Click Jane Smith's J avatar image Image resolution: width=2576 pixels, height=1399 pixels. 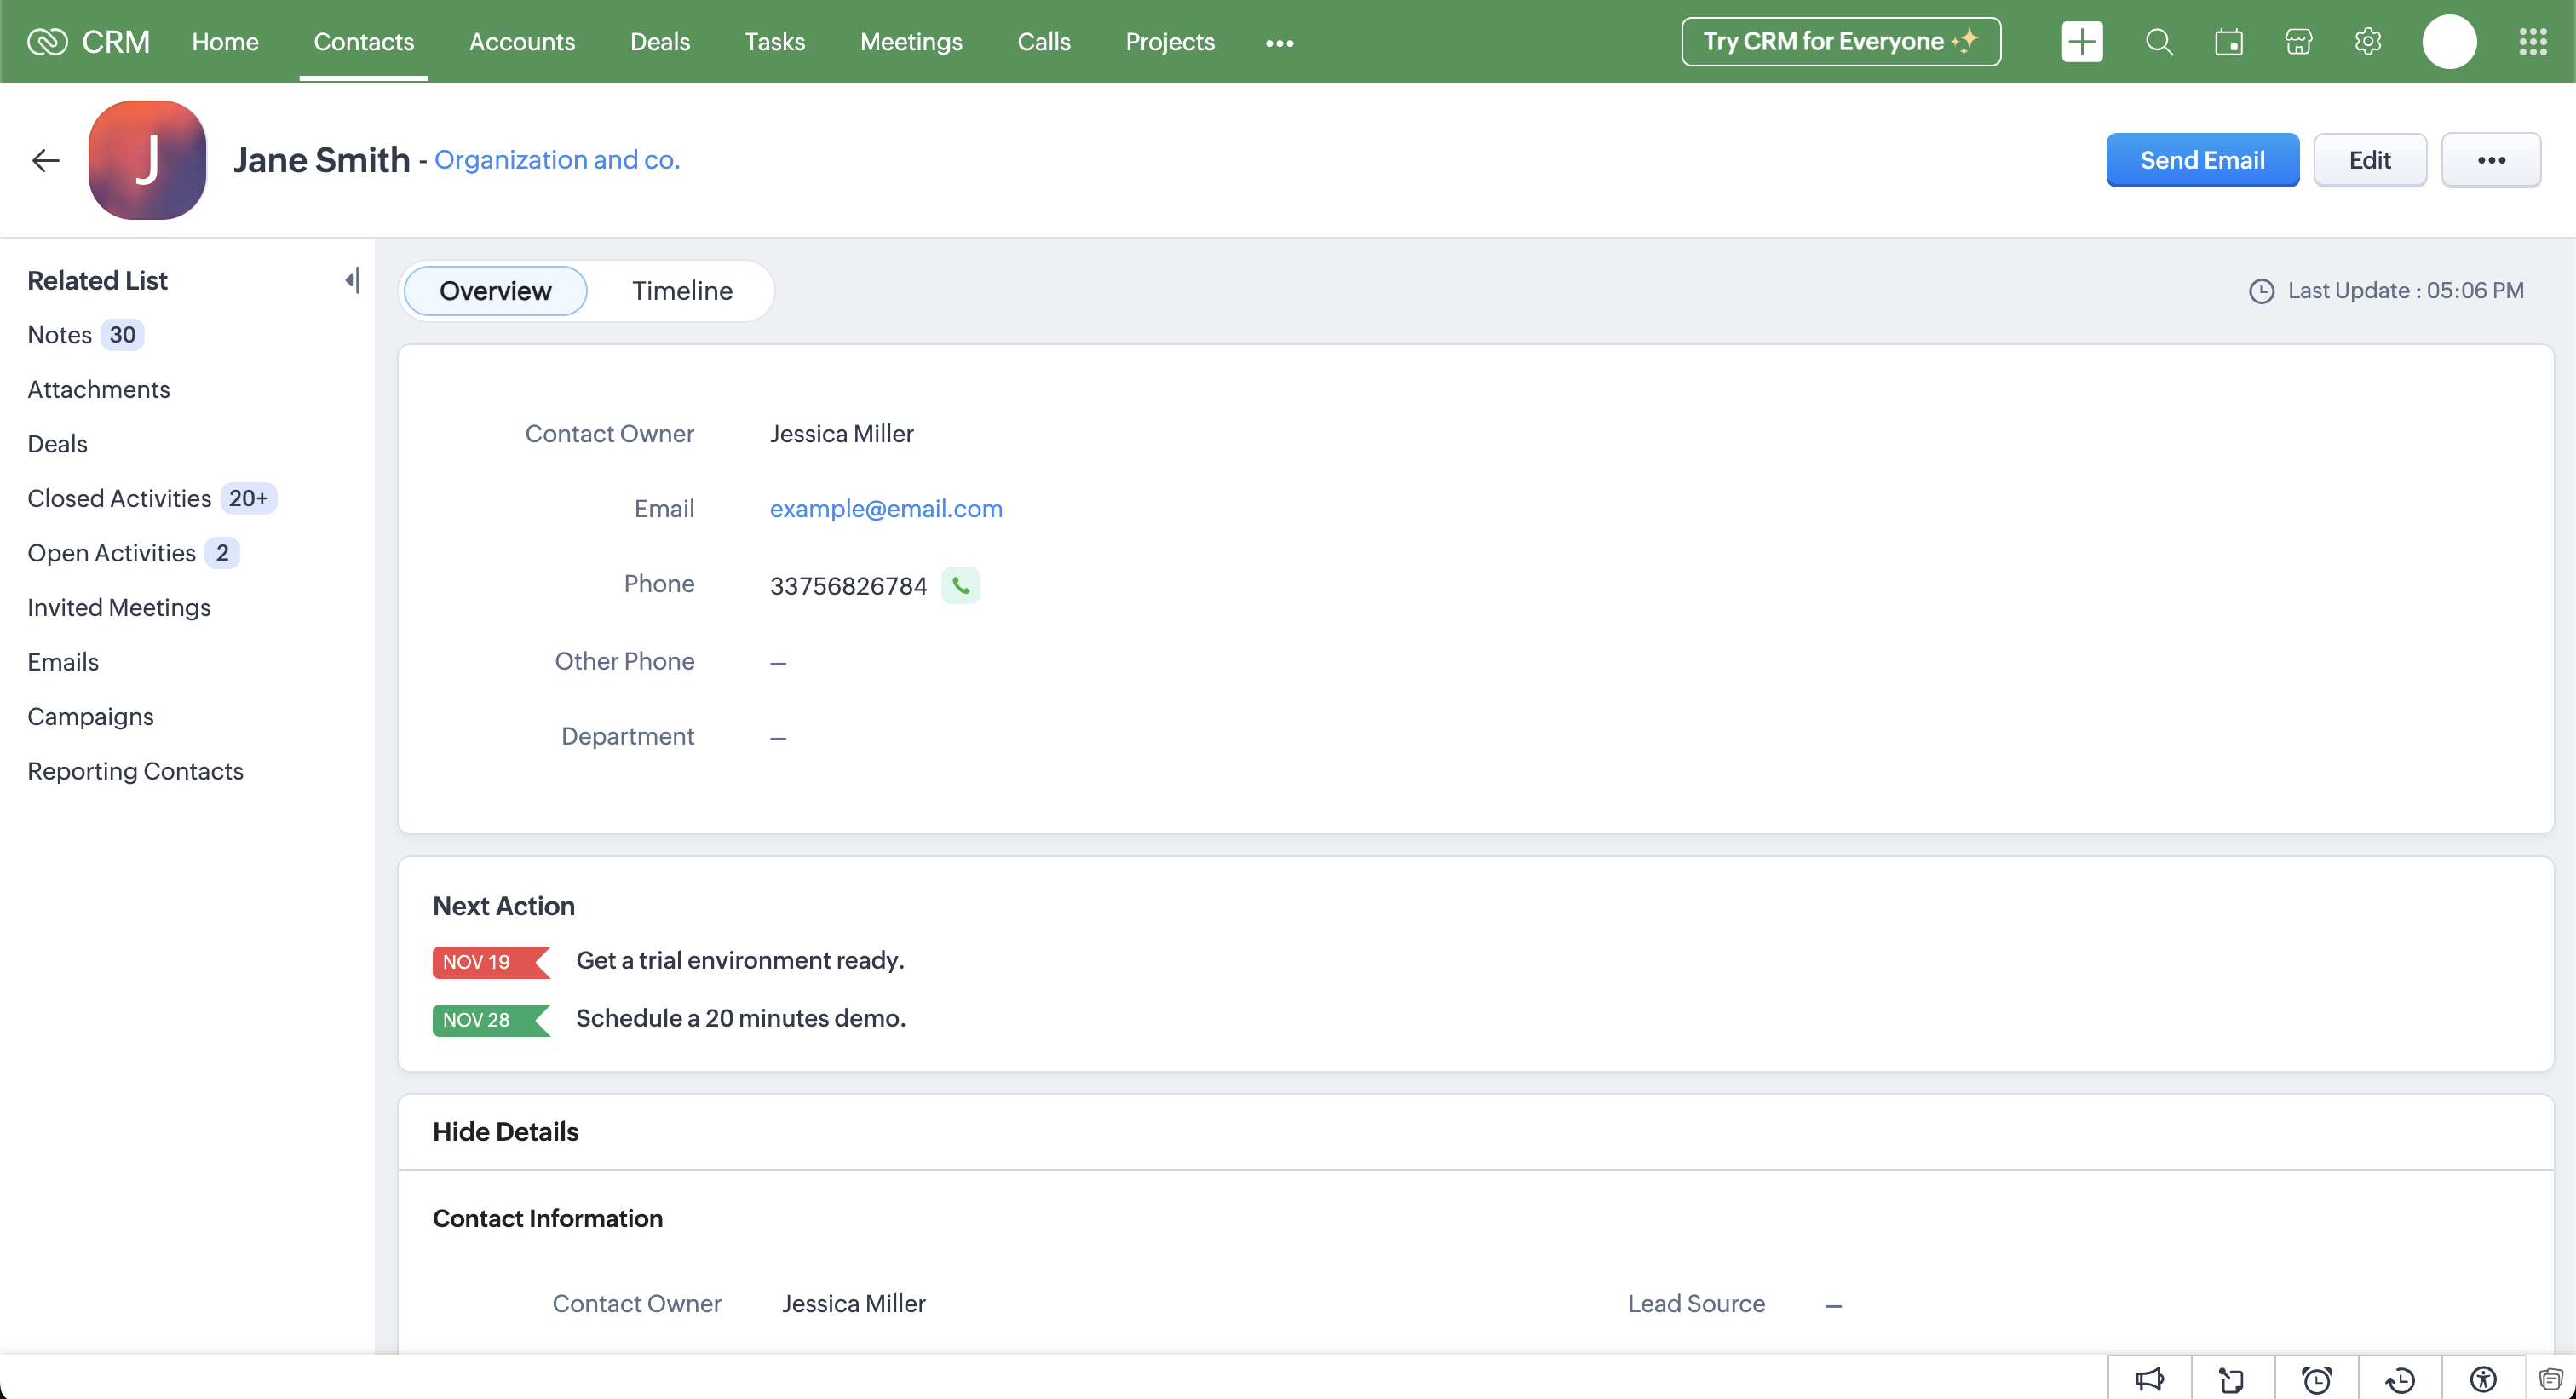tap(148, 160)
